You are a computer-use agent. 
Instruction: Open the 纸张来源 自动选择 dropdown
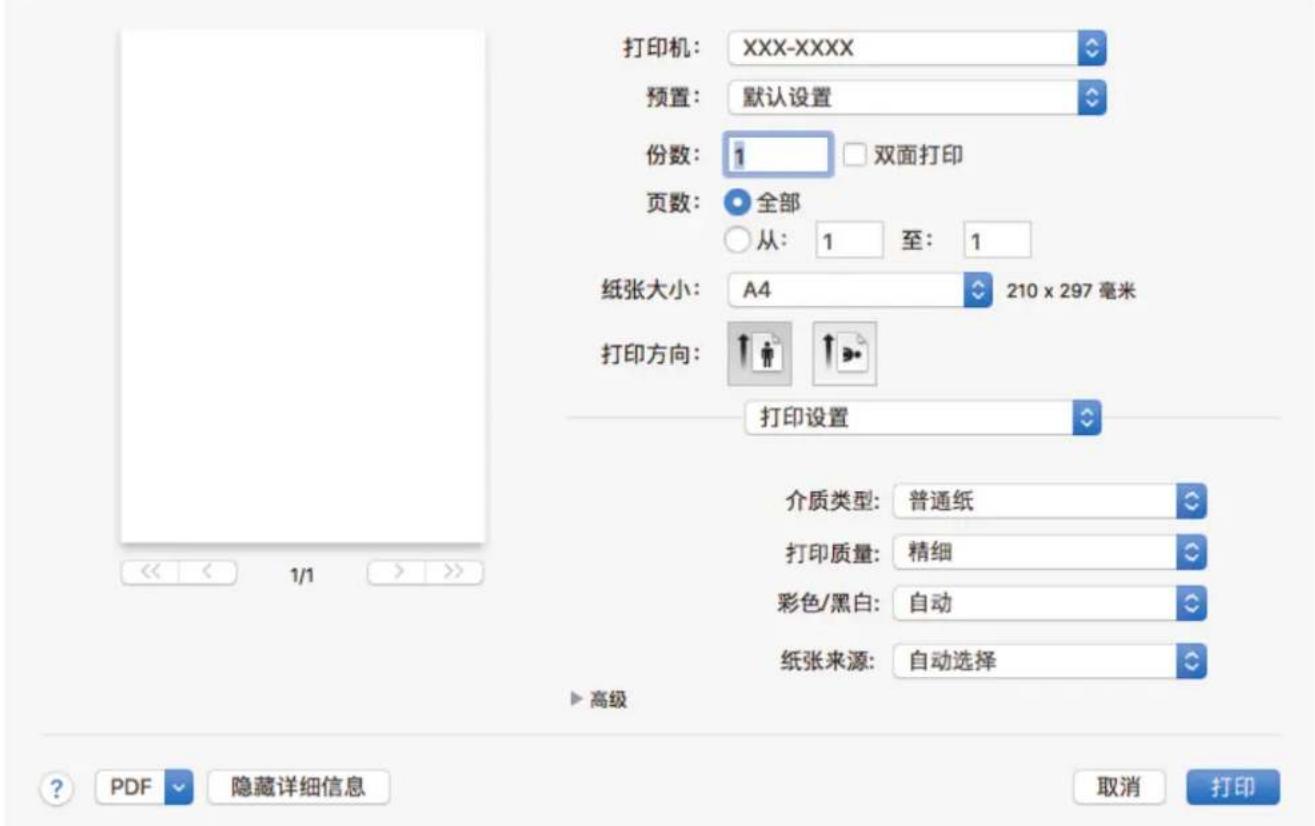(x=1050, y=659)
